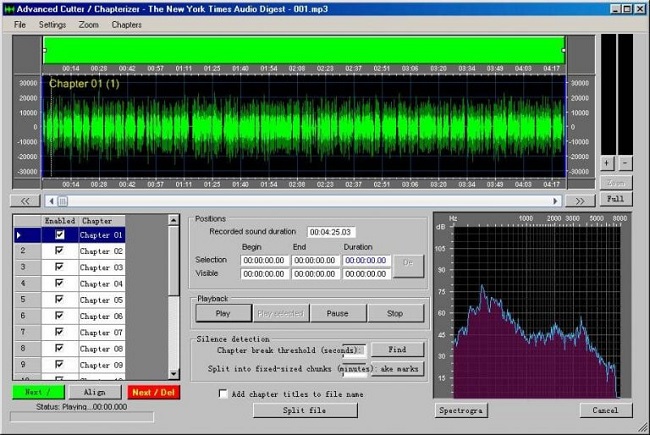Jump backward with the << button
This screenshot has width=650, height=435.
point(25,201)
